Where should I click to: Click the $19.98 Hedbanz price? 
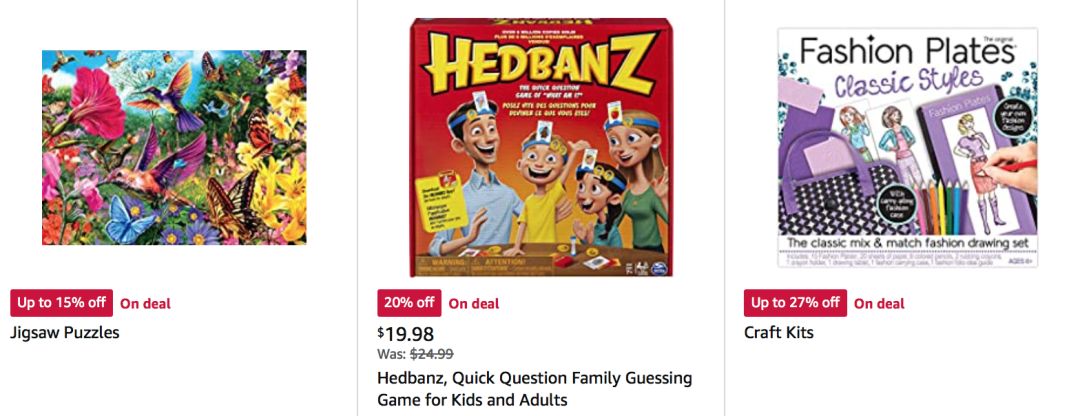(406, 335)
